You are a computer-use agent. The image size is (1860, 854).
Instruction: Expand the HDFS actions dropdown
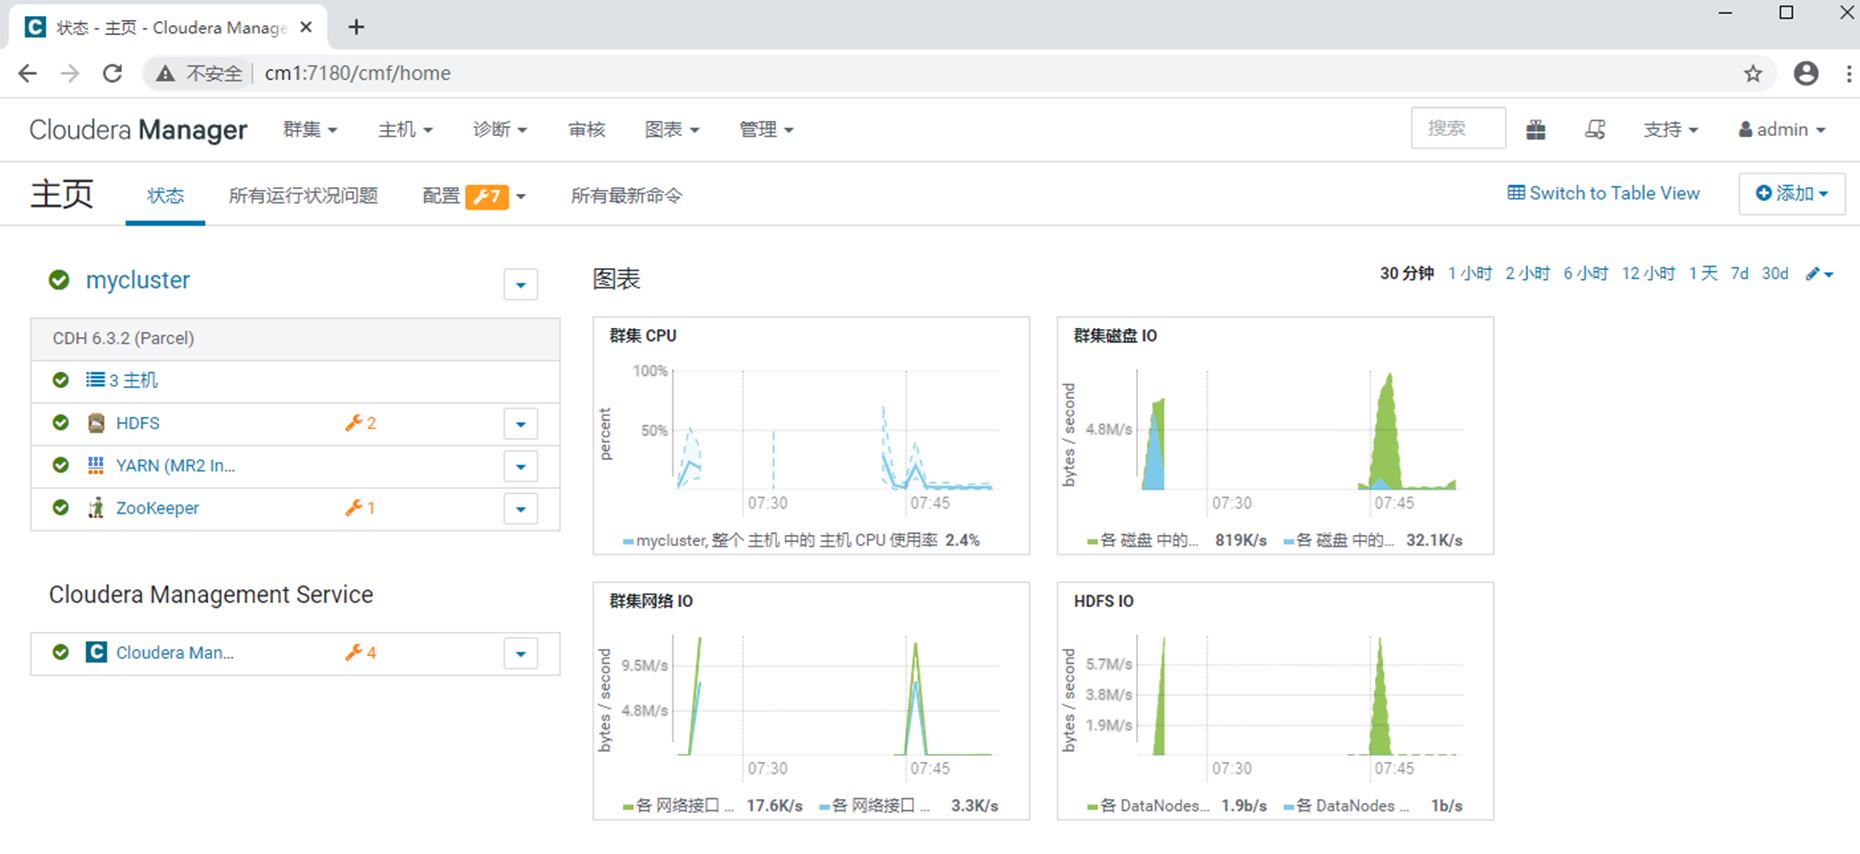tap(521, 424)
